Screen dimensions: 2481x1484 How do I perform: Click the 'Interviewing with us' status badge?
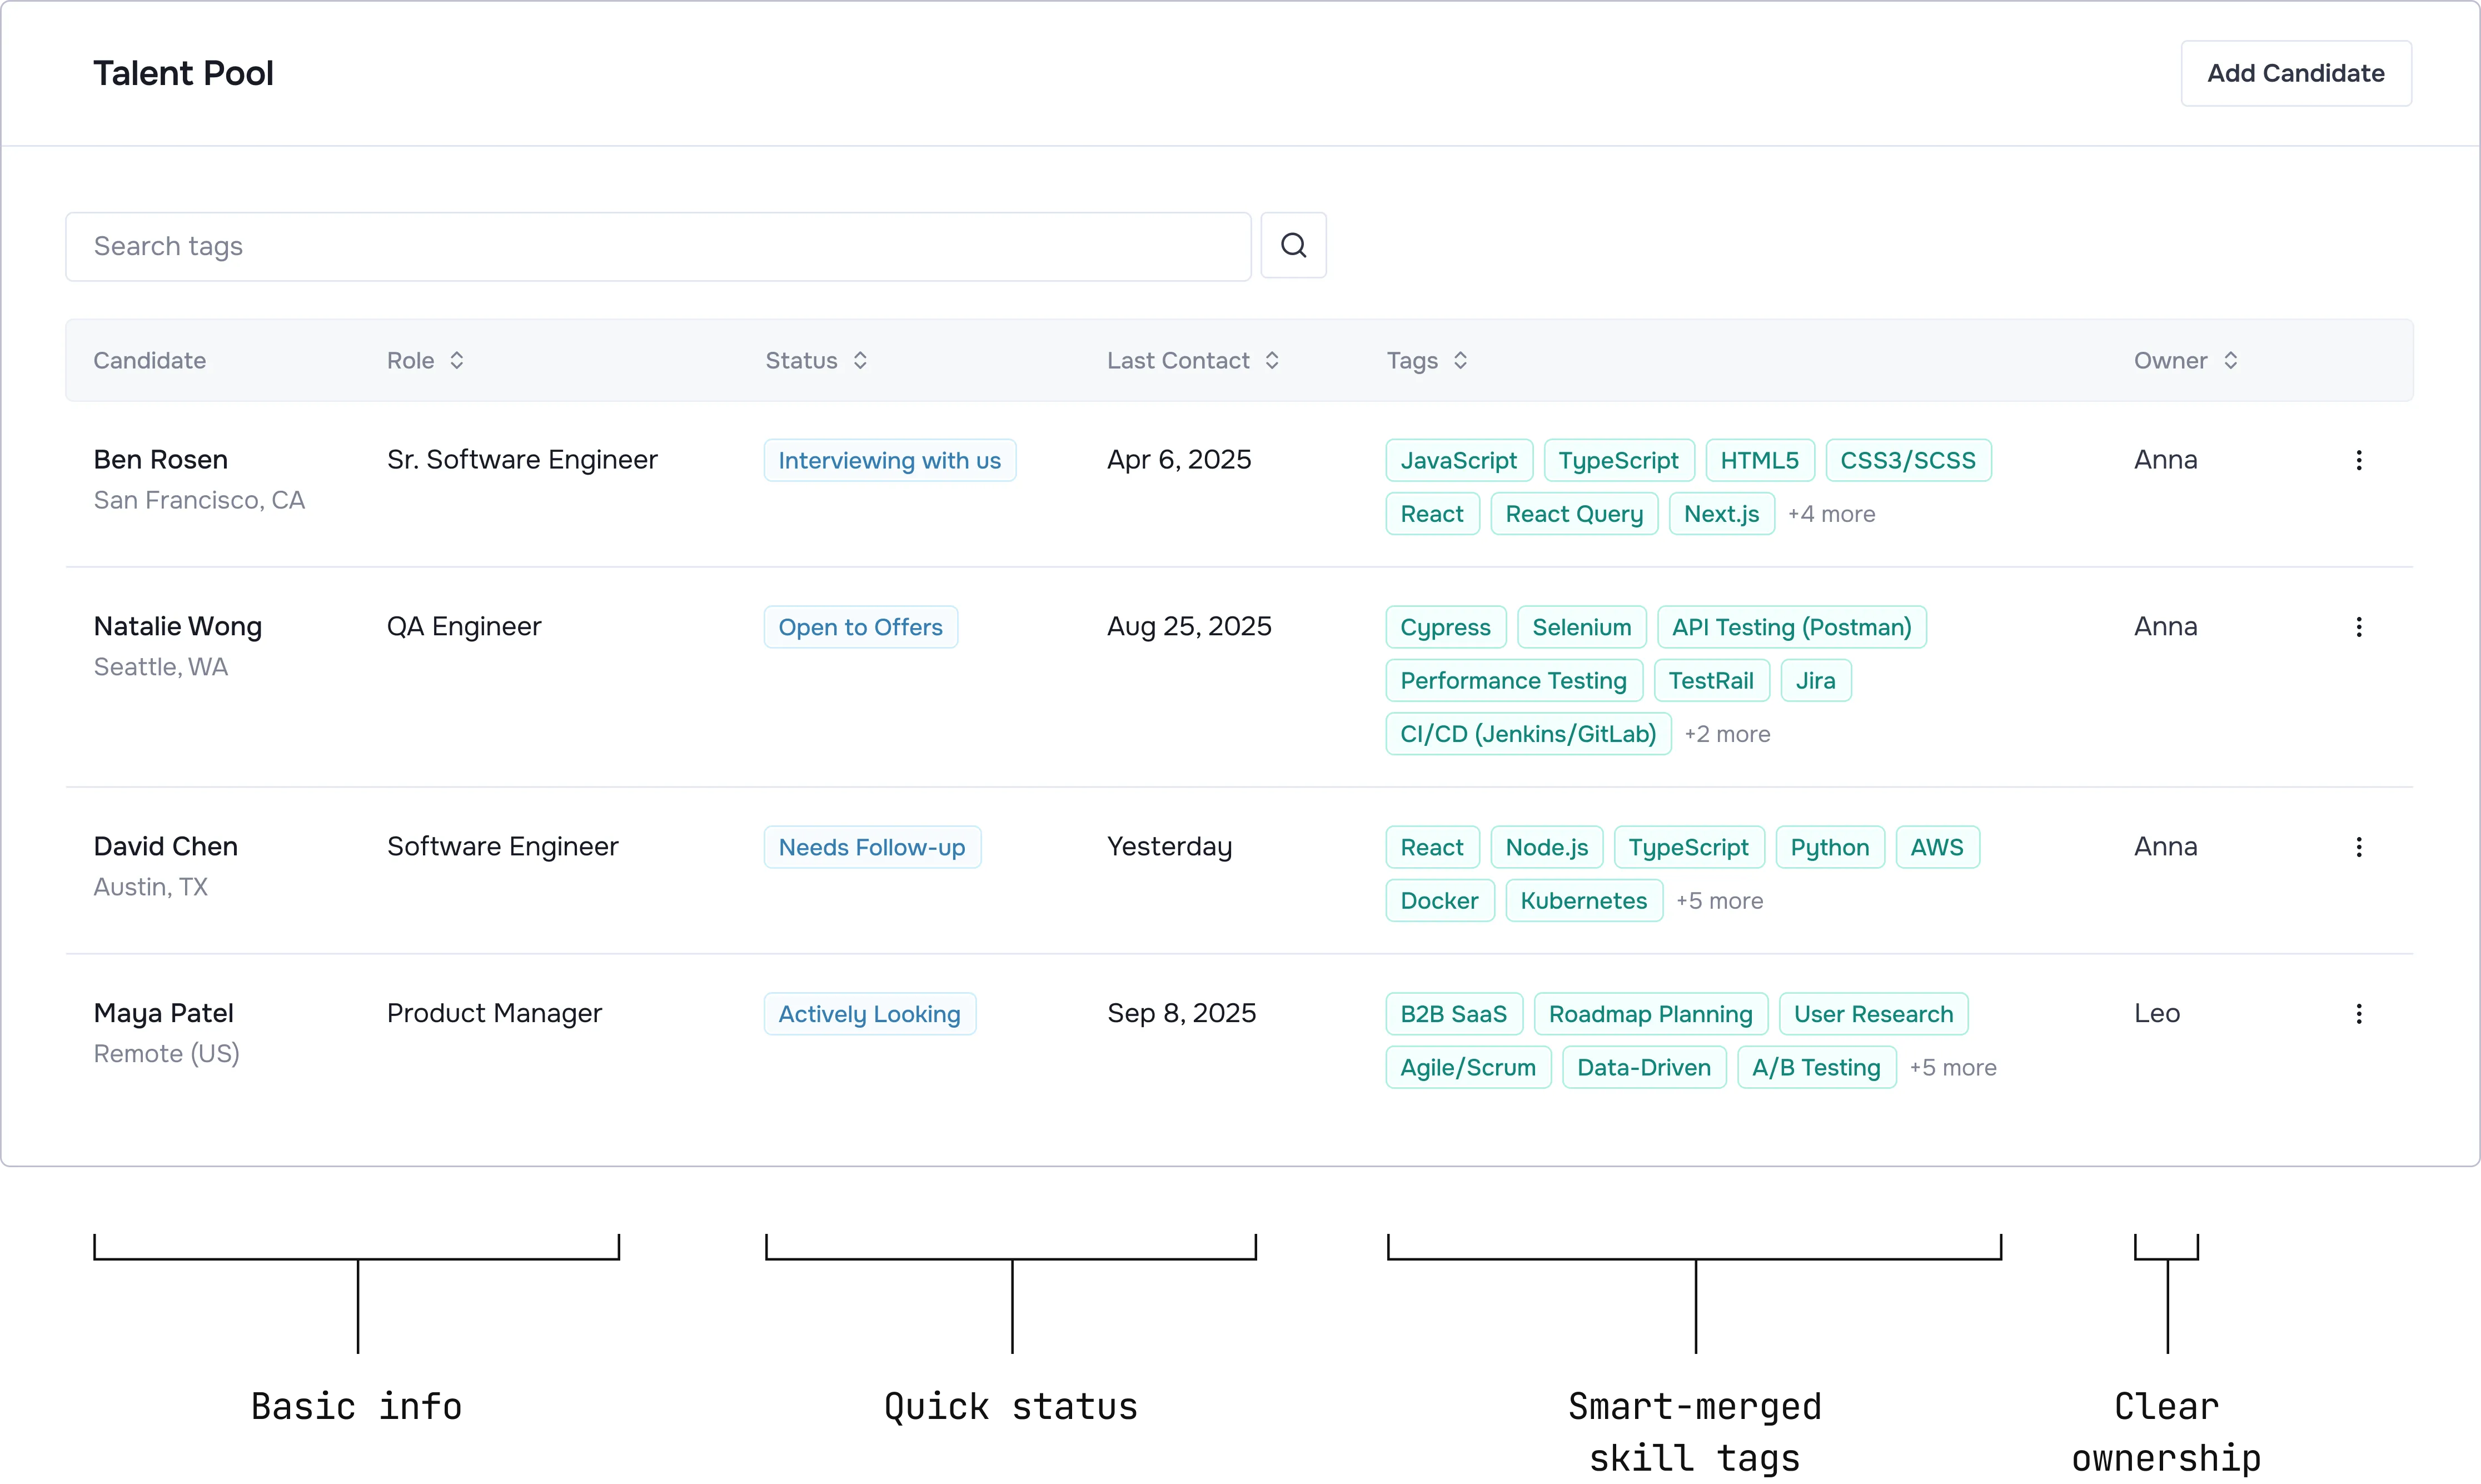point(889,460)
